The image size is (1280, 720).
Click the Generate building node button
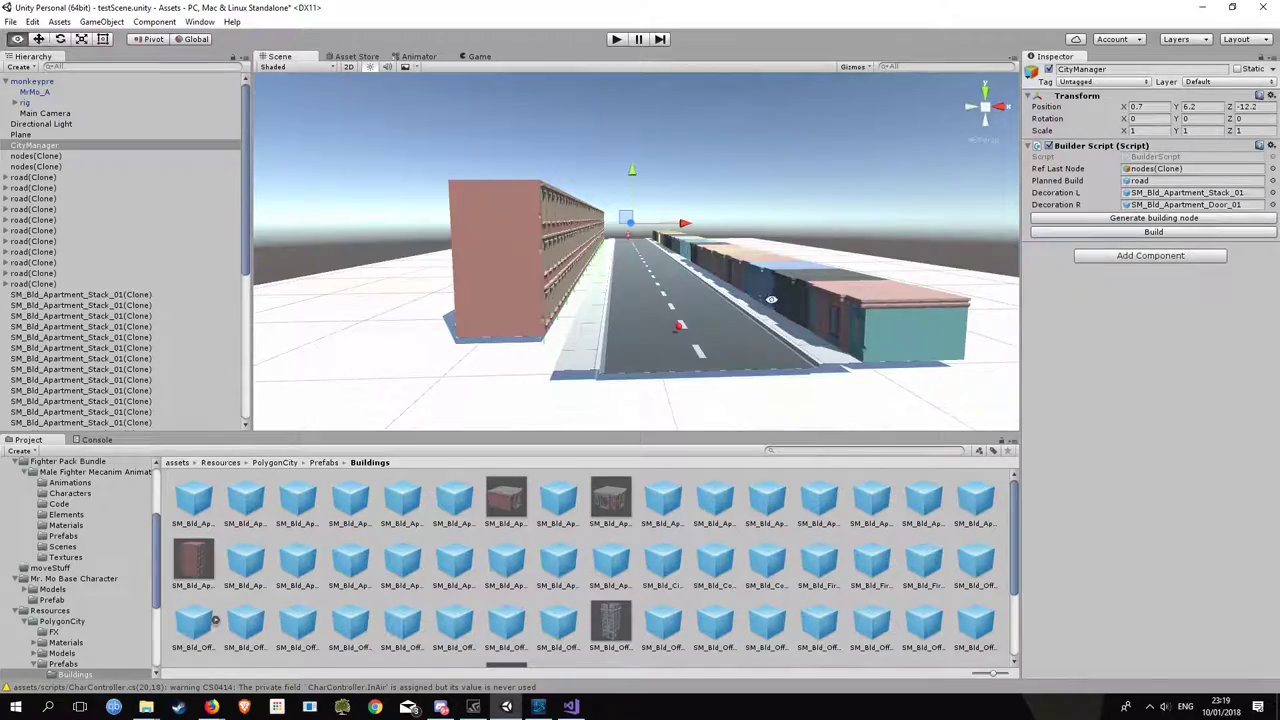coord(1153,218)
